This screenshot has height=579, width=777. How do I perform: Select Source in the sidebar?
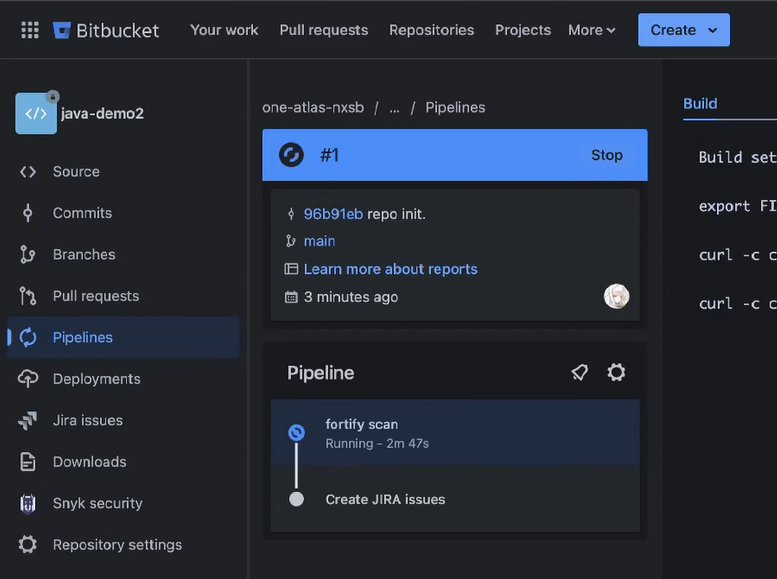(123, 172)
